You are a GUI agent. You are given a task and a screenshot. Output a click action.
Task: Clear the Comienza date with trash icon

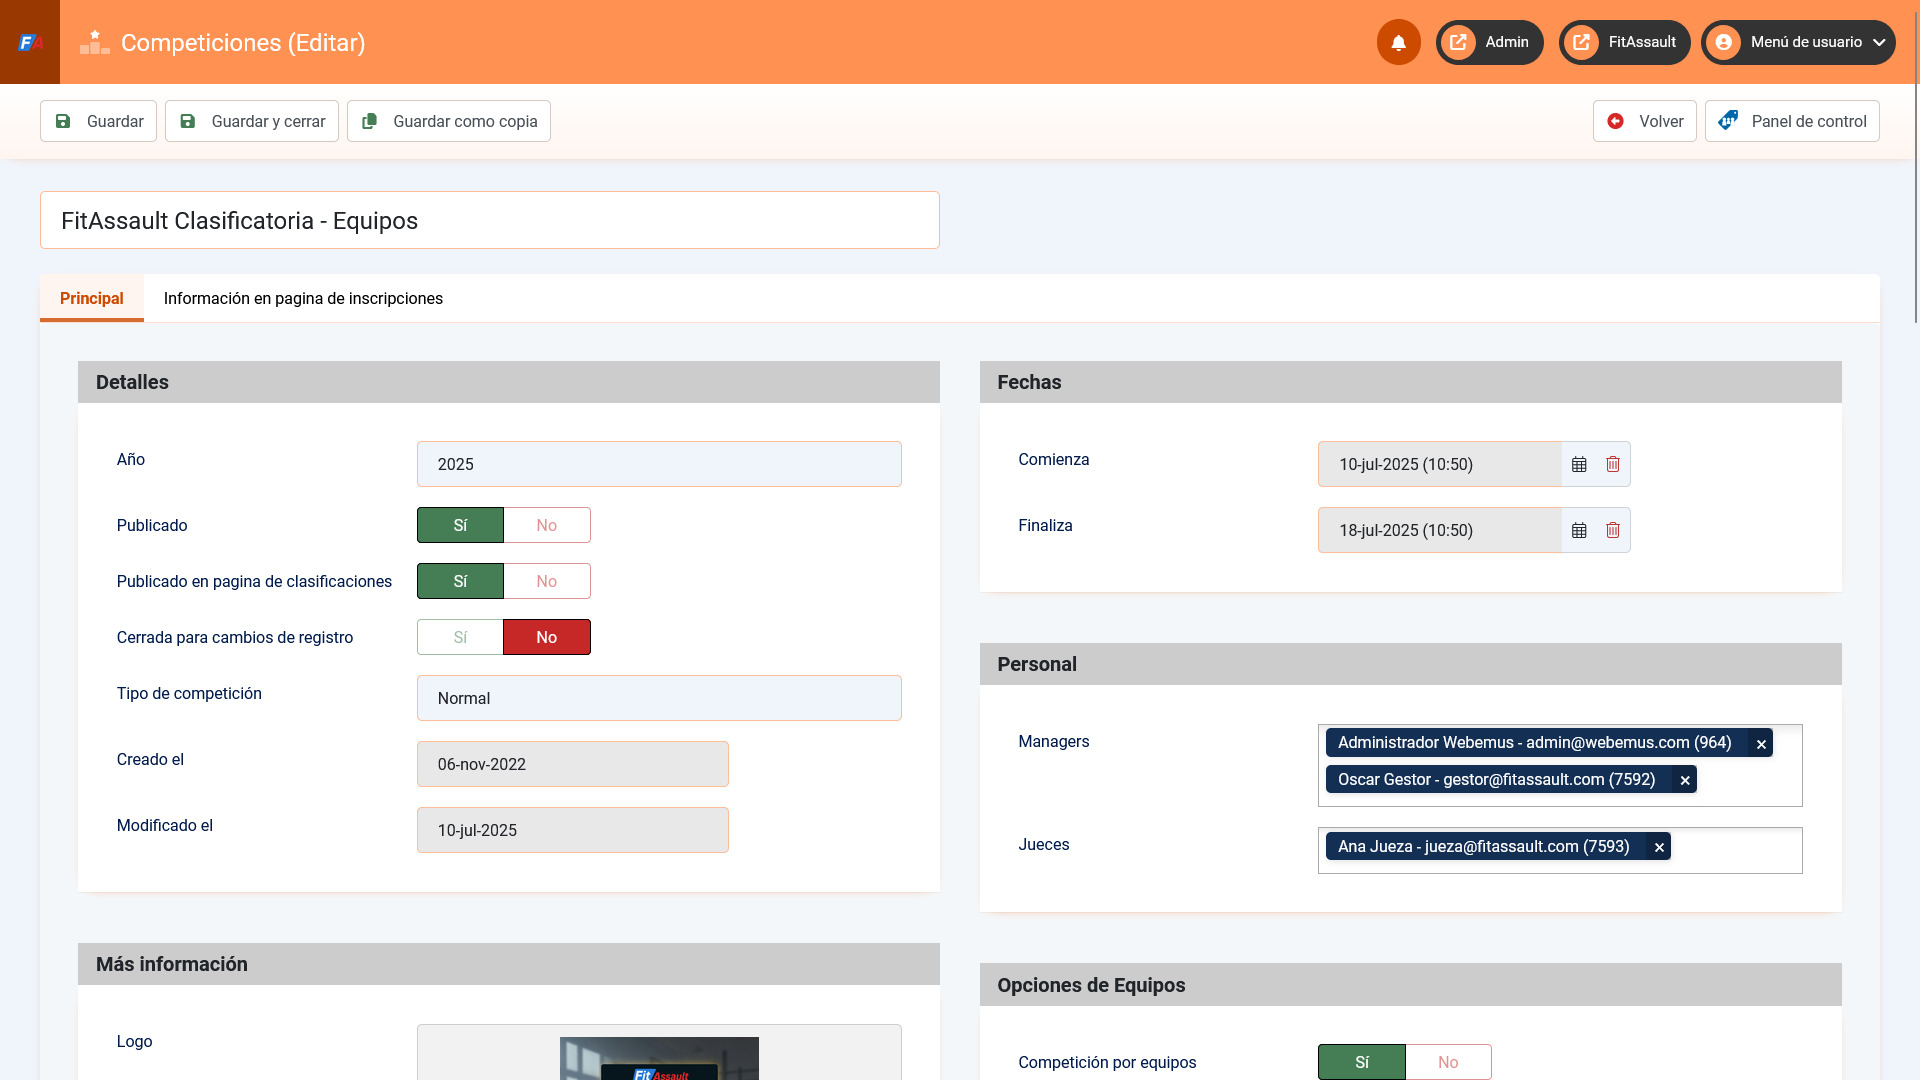[x=1613, y=464]
